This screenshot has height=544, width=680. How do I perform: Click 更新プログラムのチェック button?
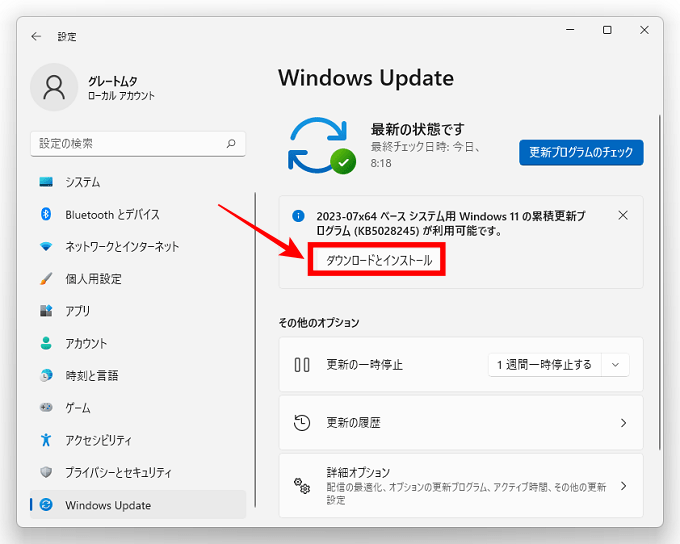(x=581, y=152)
